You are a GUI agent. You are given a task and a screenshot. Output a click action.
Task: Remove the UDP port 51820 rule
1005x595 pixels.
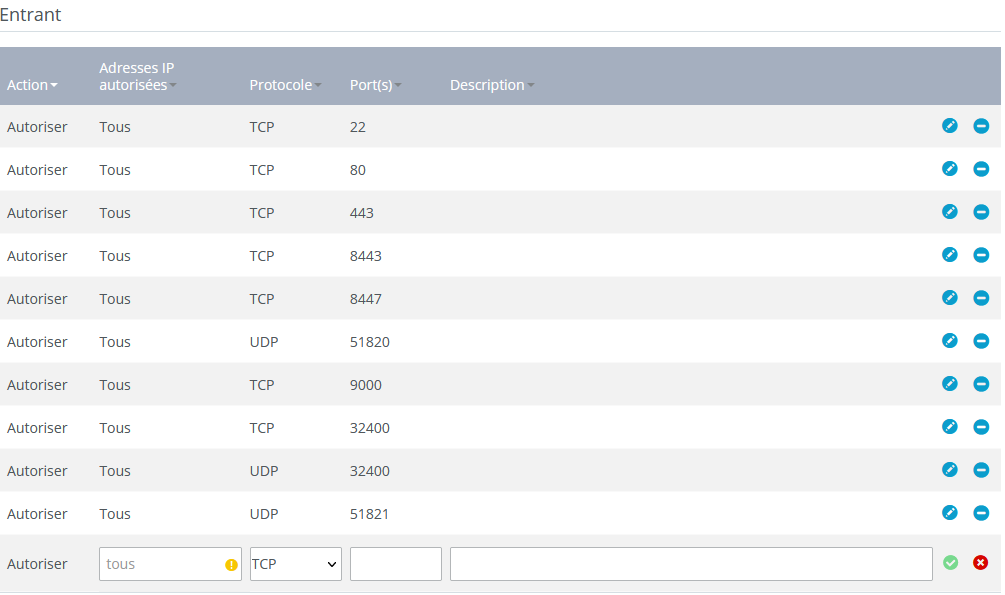click(x=980, y=341)
